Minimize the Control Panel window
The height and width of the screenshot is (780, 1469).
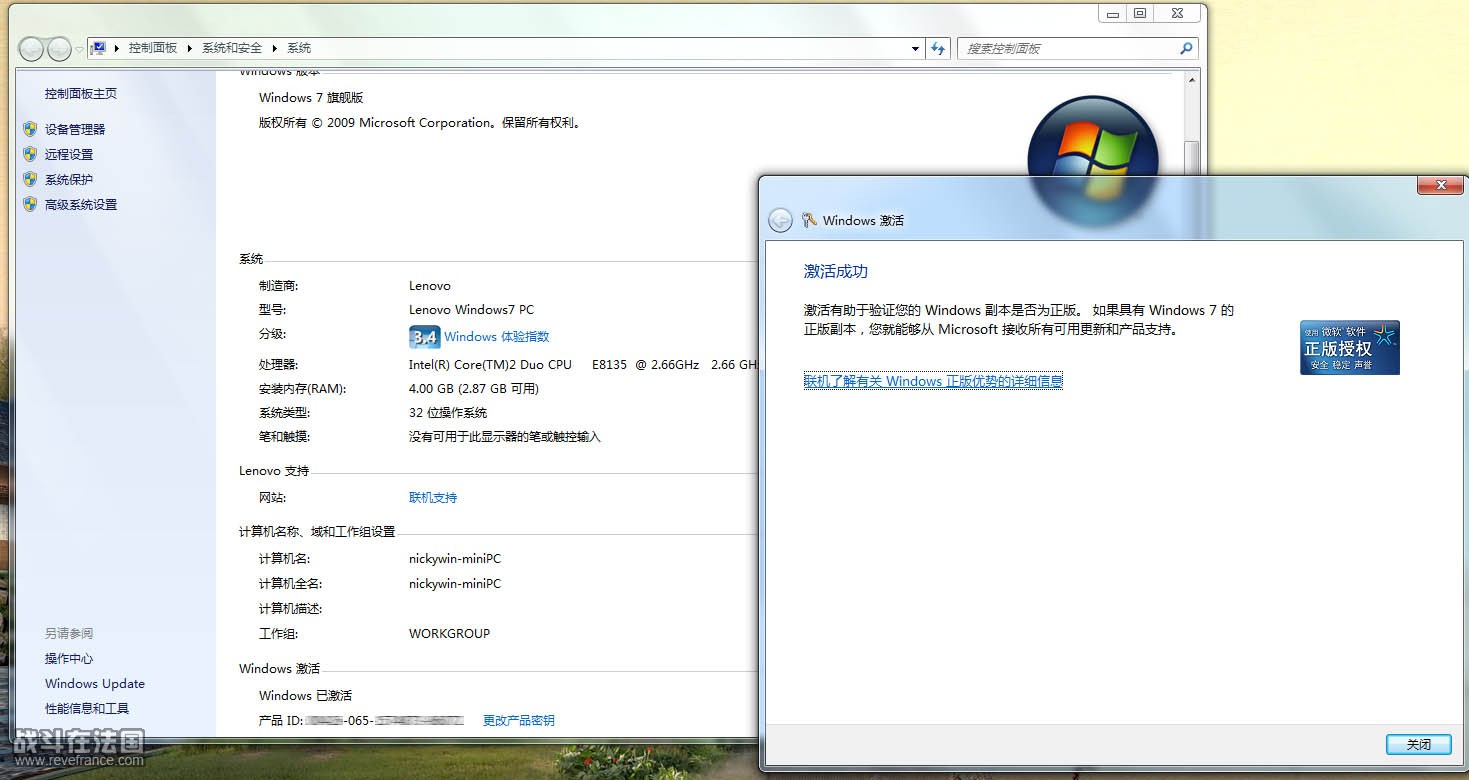1113,14
